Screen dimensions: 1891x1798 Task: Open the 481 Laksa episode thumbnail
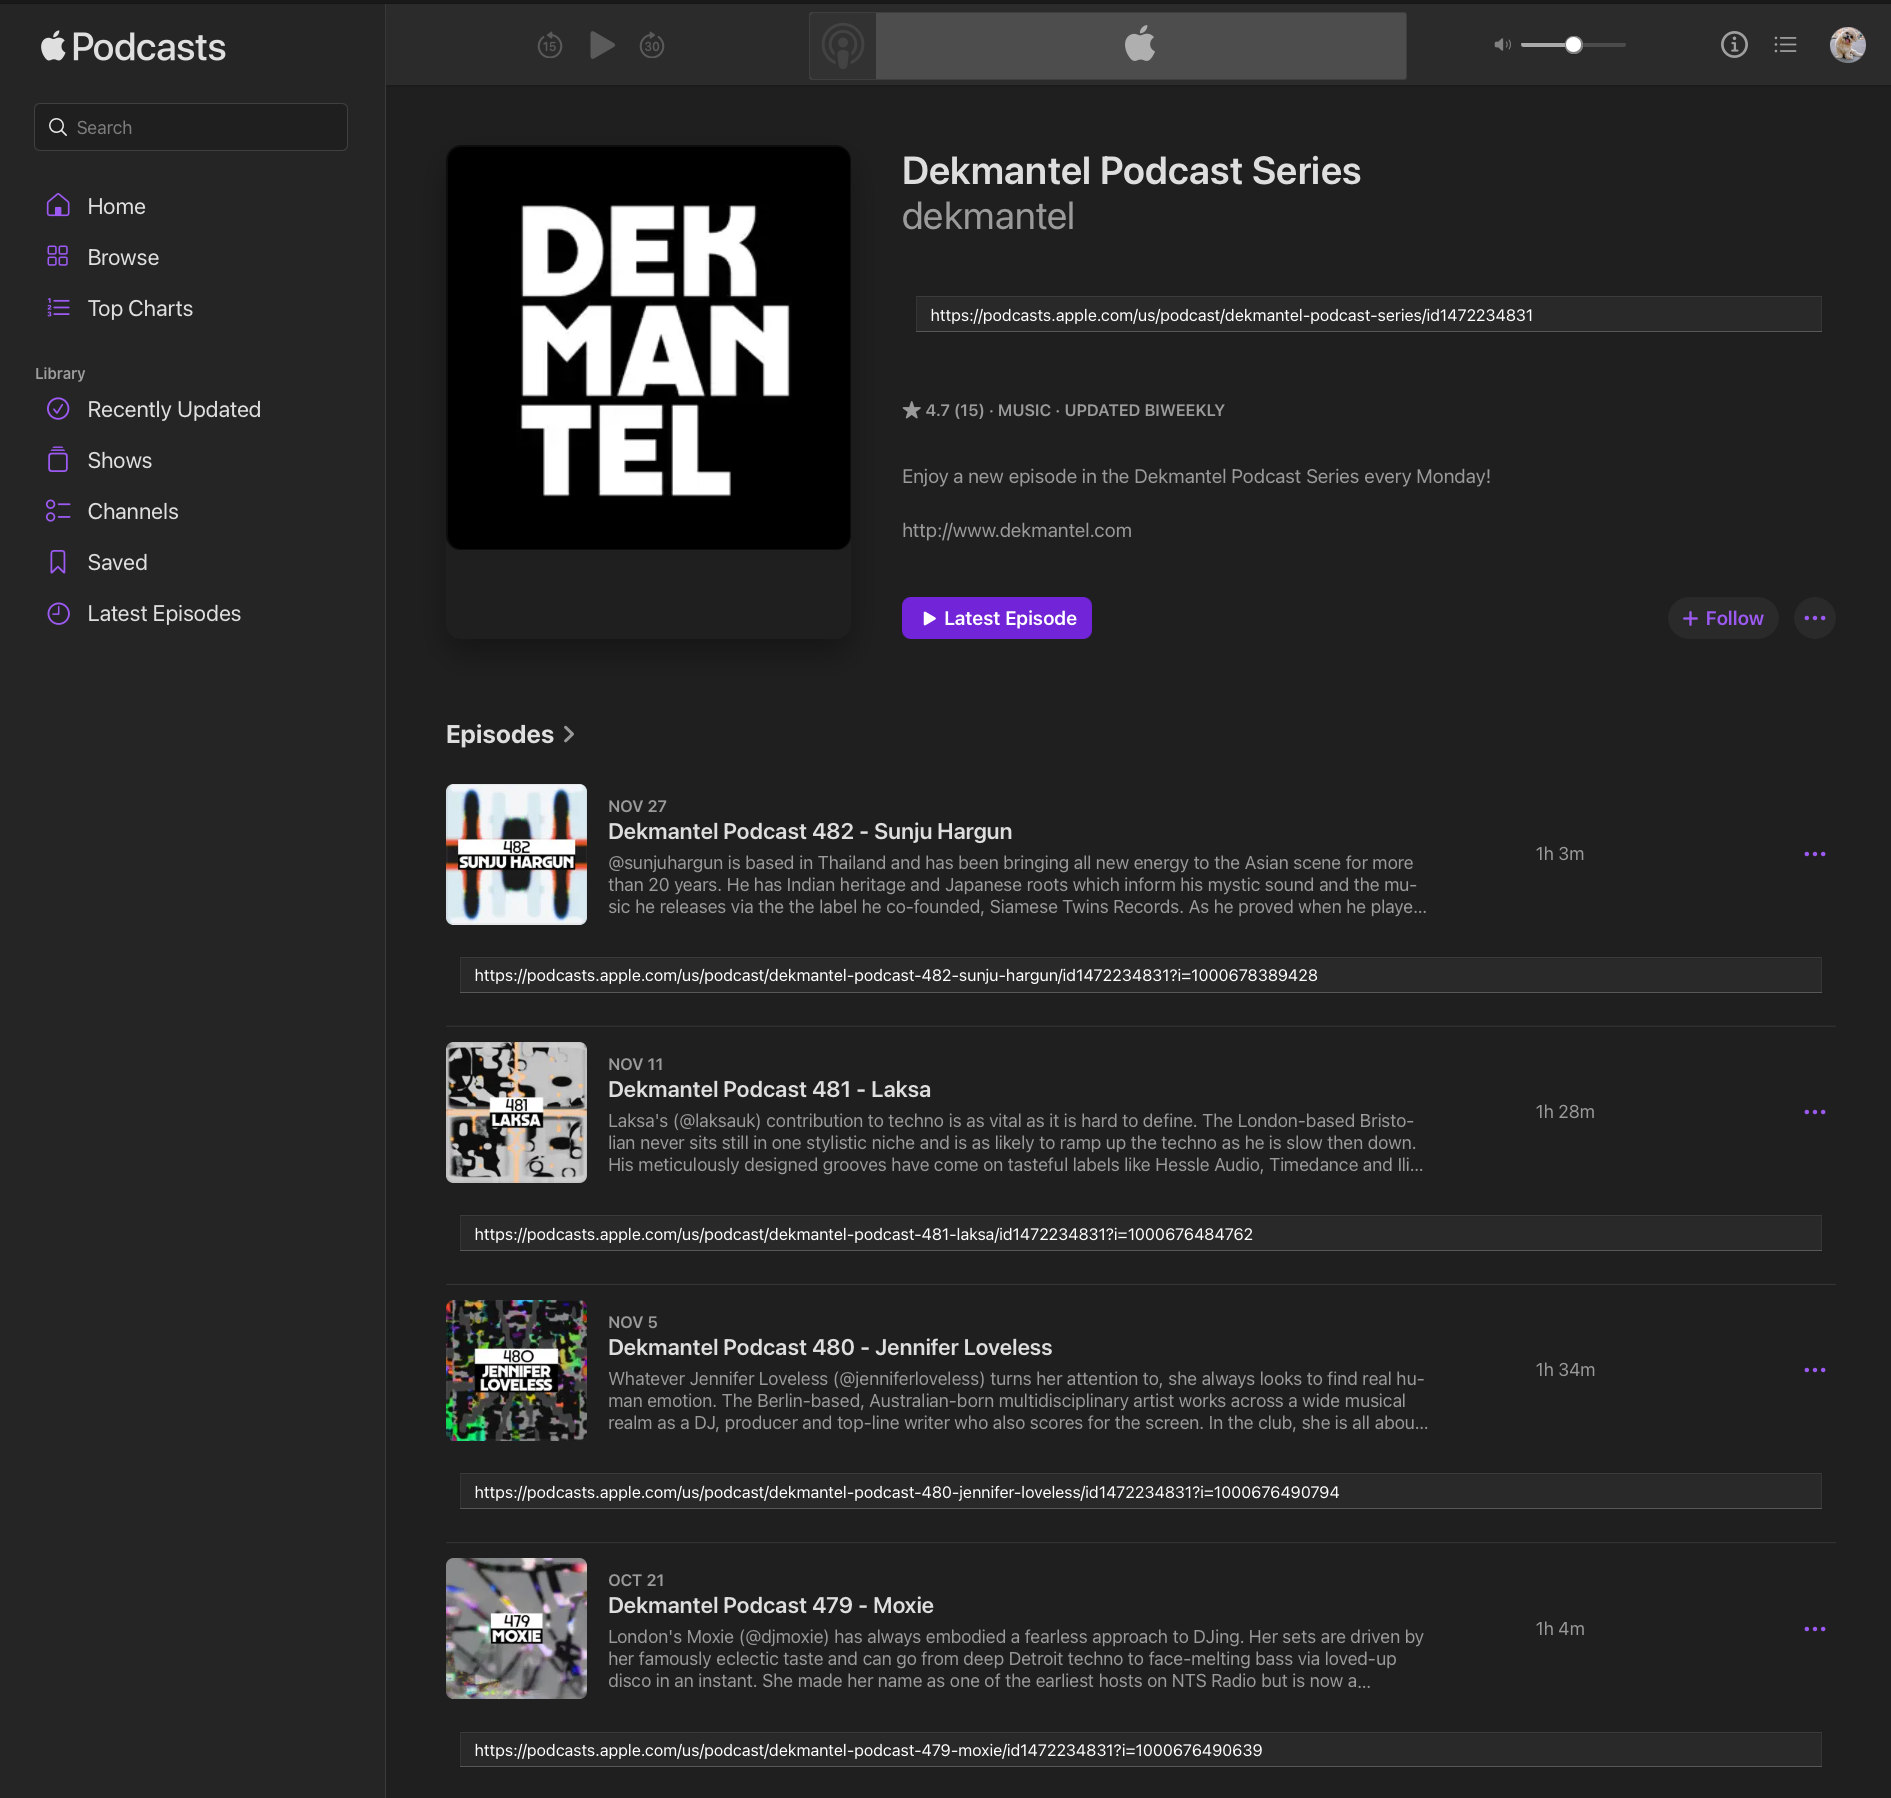click(x=516, y=1112)
